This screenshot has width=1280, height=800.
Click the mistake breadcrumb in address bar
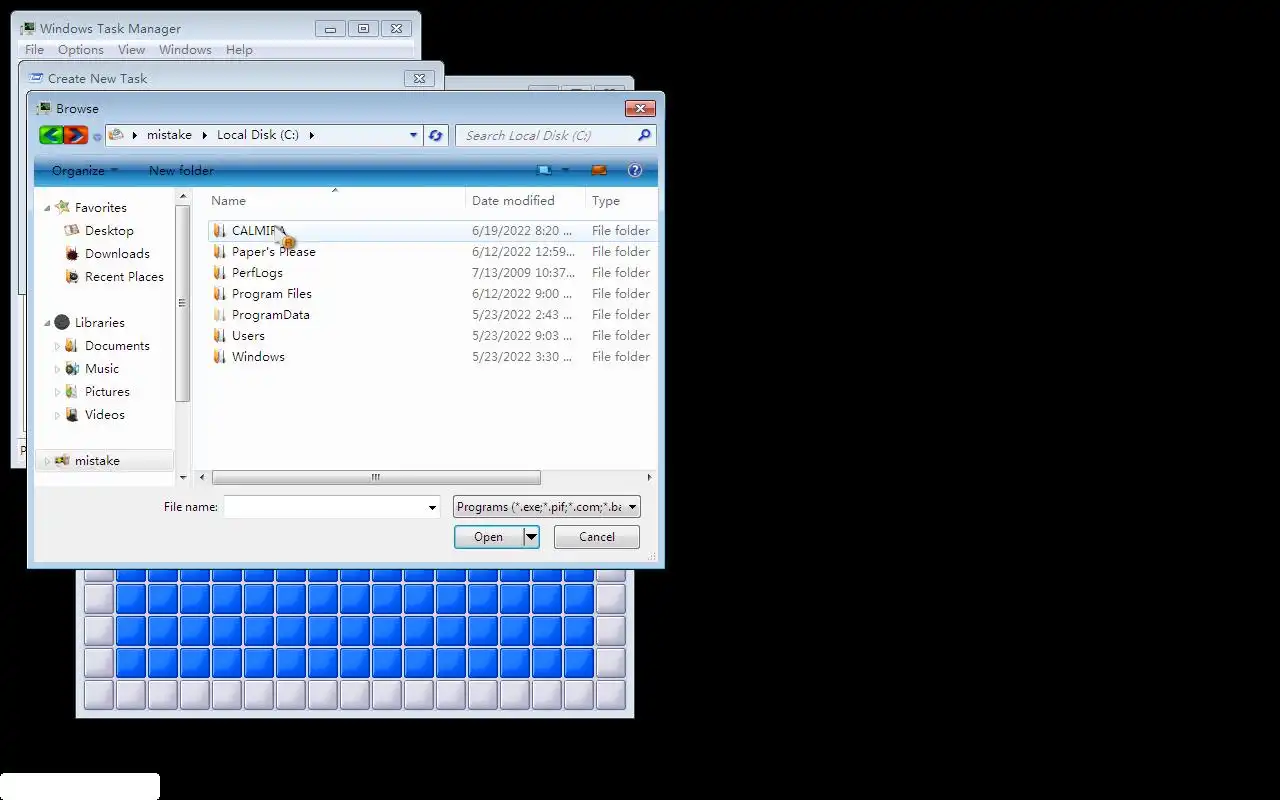coord(169,135)
